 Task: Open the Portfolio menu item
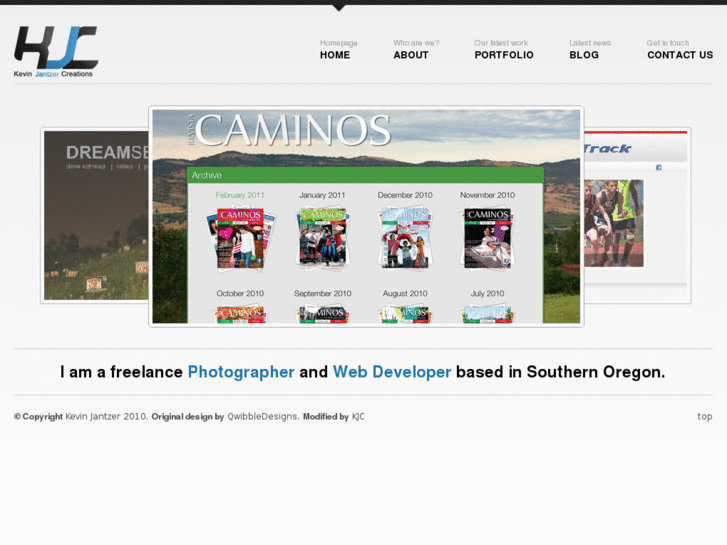coord(504,50)
